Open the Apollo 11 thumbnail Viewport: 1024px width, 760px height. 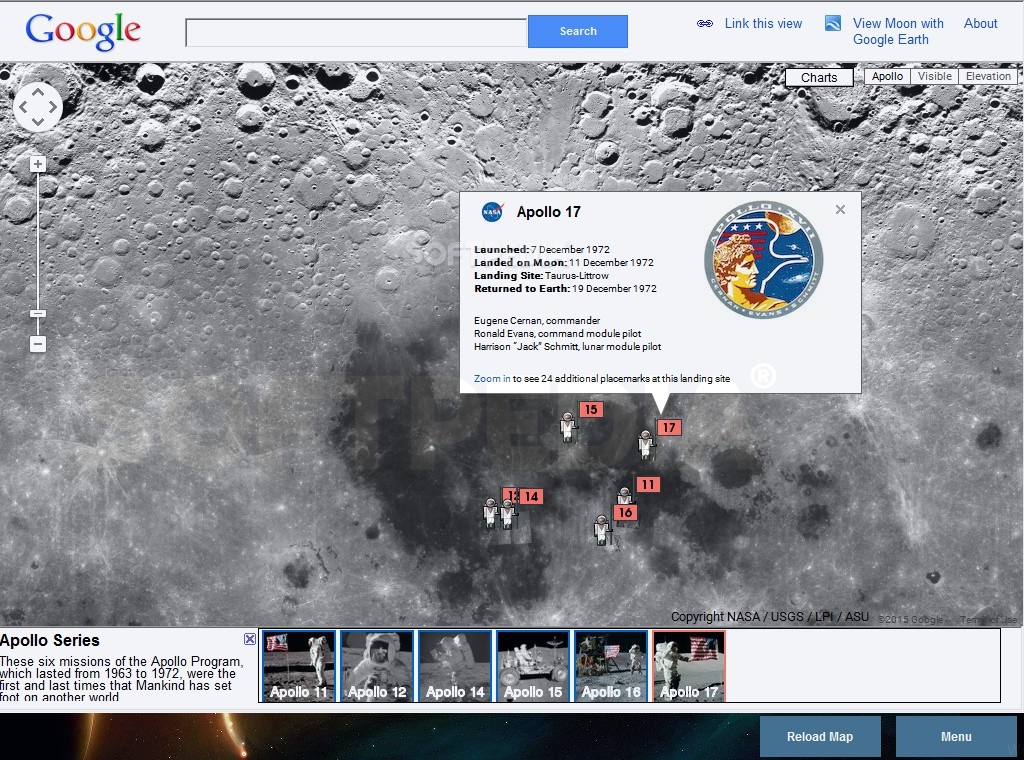click(x=298, y=666)
